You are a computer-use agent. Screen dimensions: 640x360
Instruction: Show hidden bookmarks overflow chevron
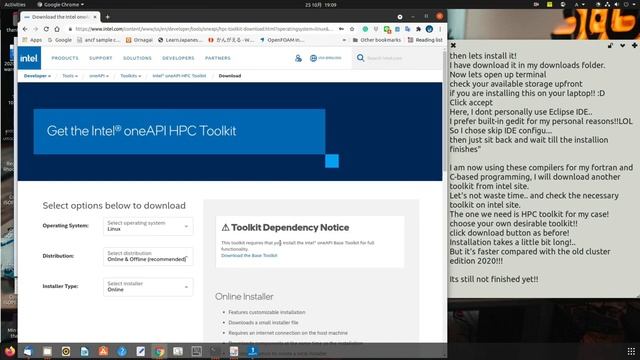pyautogui.click(x=344, y=40)
